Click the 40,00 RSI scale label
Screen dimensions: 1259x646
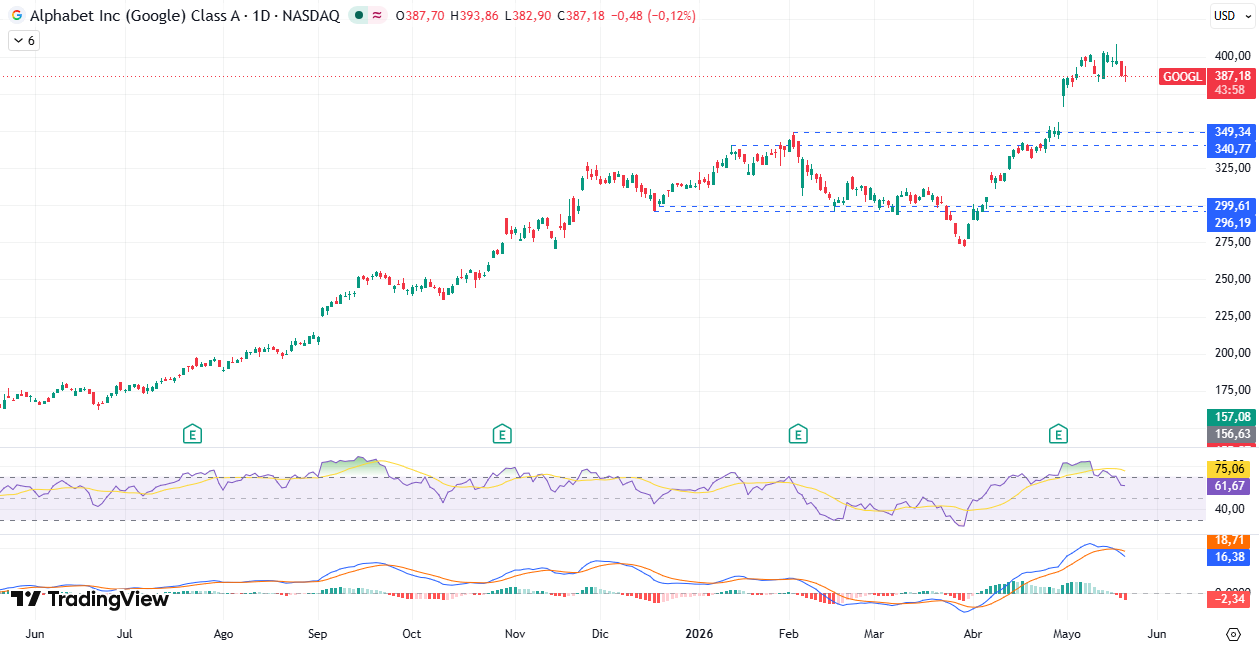point(1230,508)
